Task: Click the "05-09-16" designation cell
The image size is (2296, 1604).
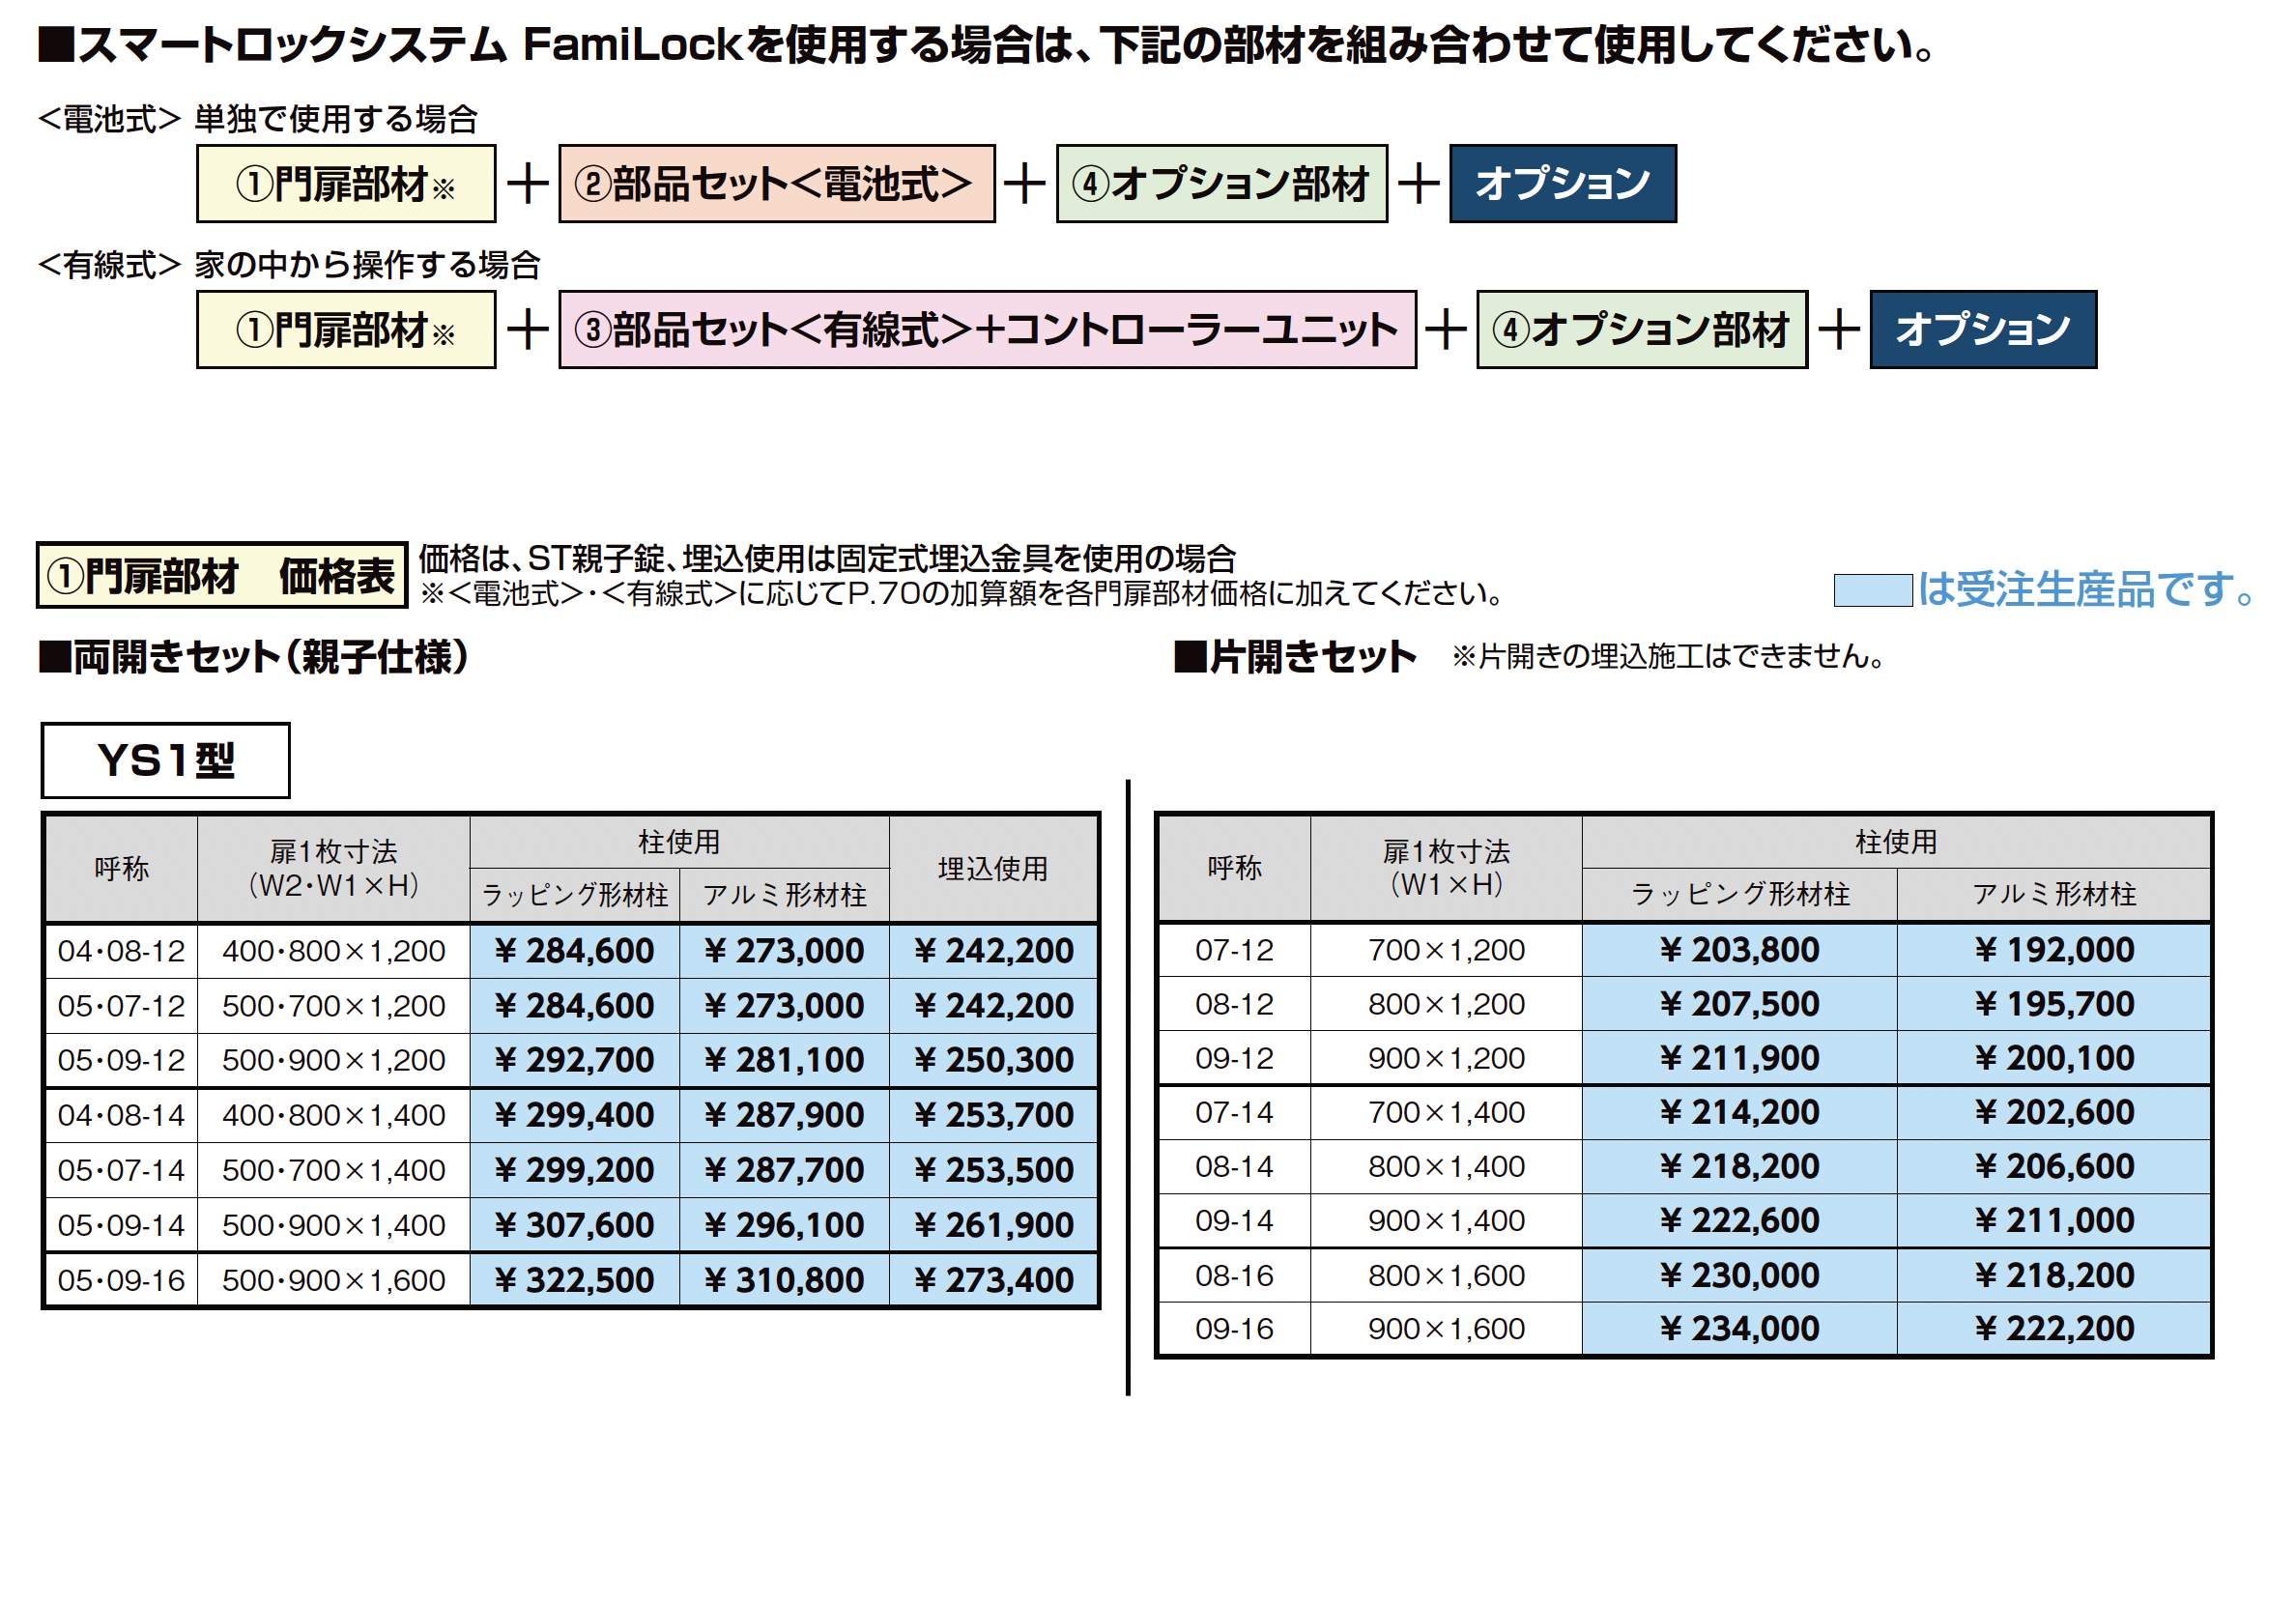Action: point(122,1280)
